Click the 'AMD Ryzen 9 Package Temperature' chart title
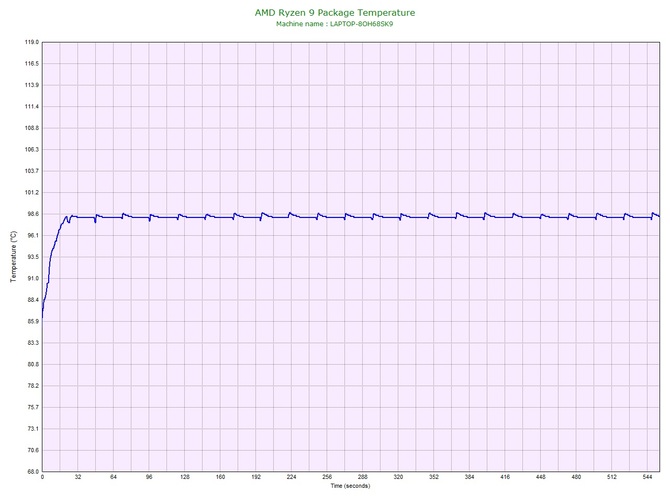Screen dimensions: 670x503 click(335, 13)
